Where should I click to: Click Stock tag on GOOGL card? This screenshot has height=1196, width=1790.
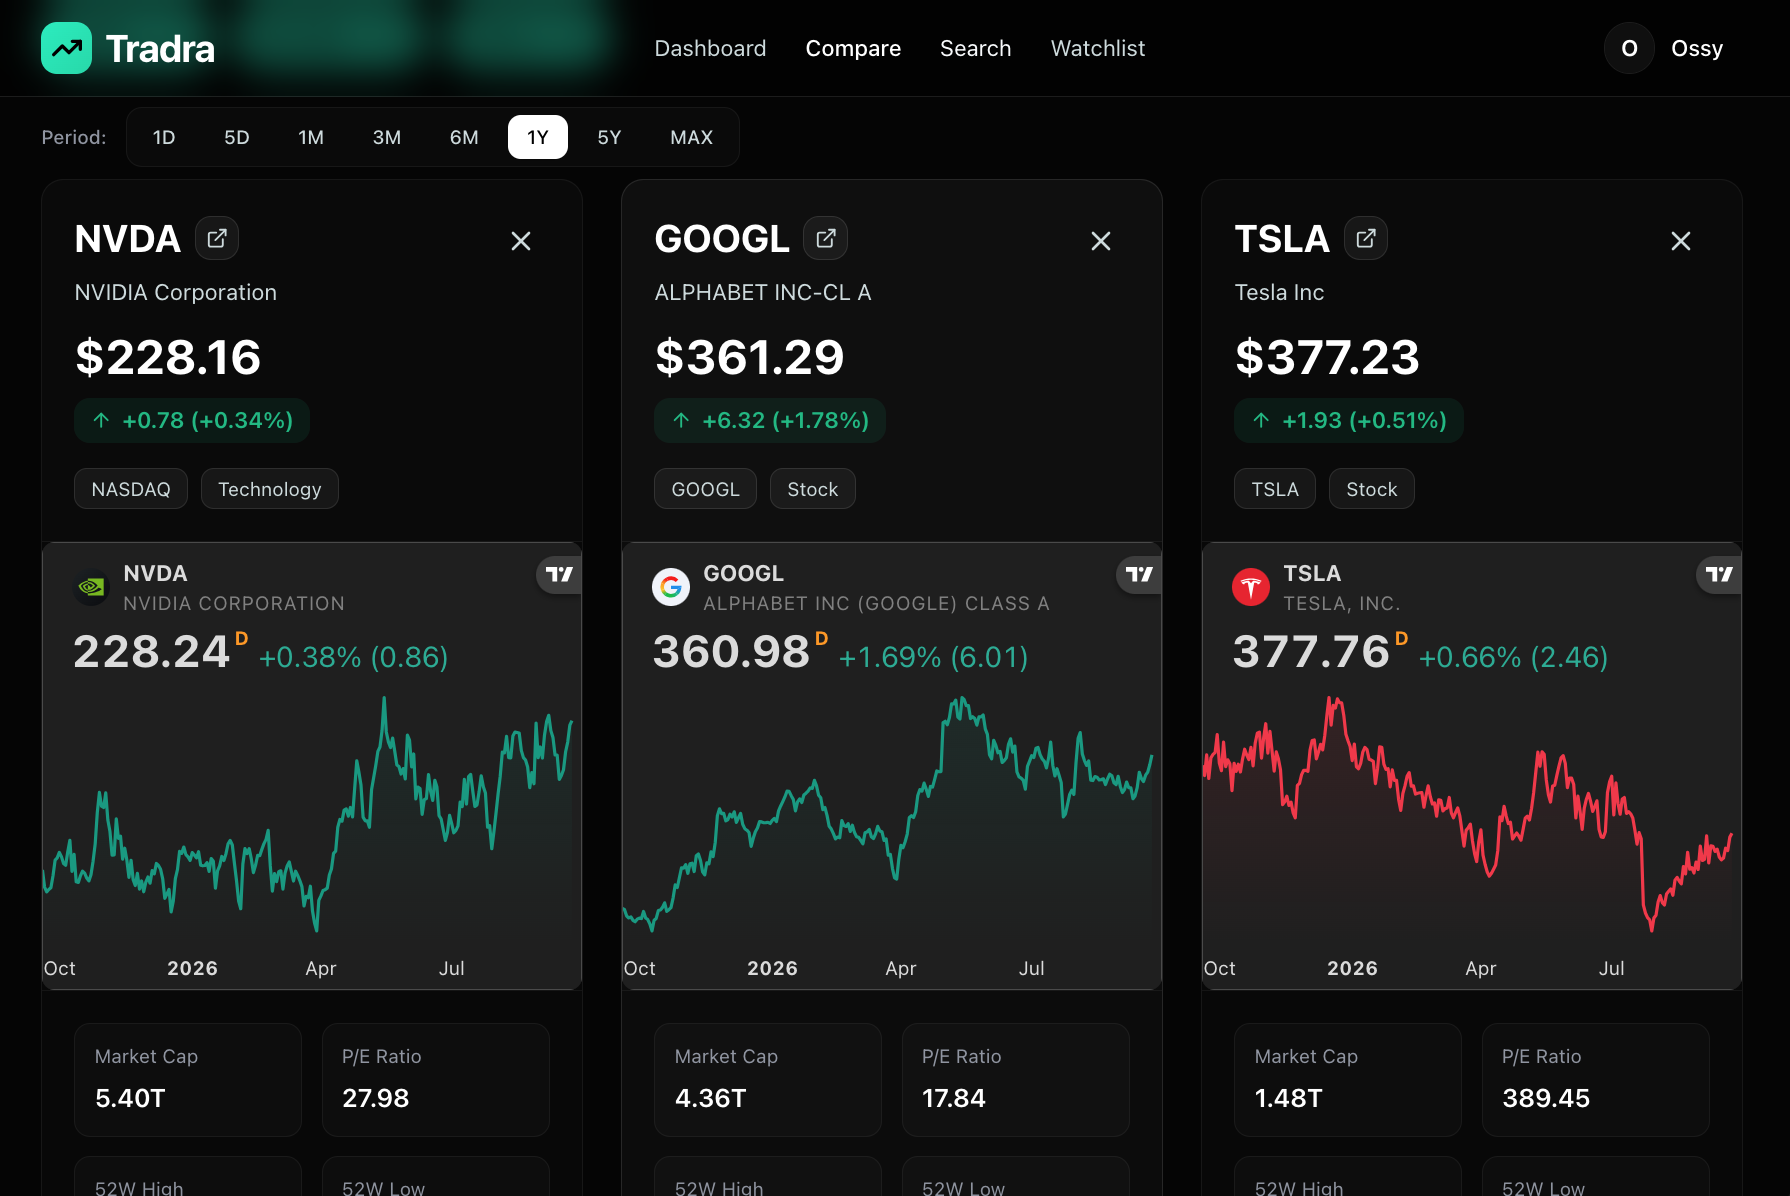pyautogui.click(x=813, y=489)
